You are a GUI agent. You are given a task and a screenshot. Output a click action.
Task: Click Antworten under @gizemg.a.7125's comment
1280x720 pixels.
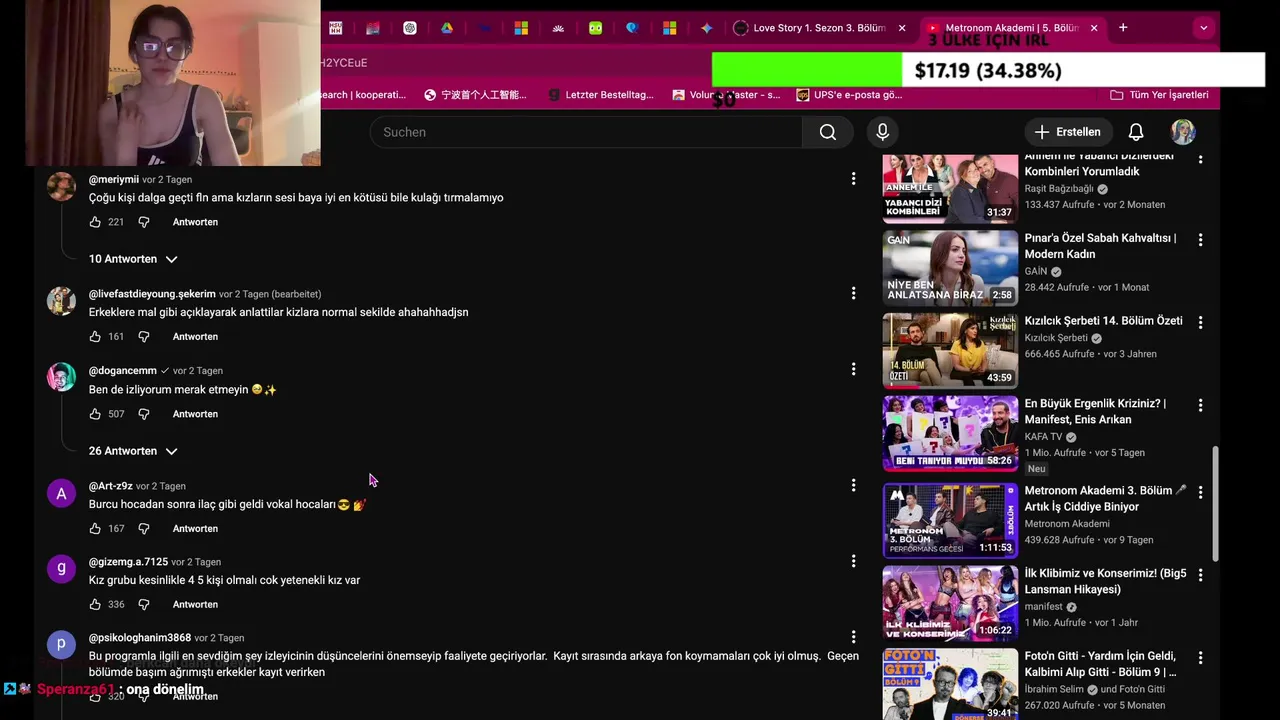pyautogui.click(x=195, y=604)
